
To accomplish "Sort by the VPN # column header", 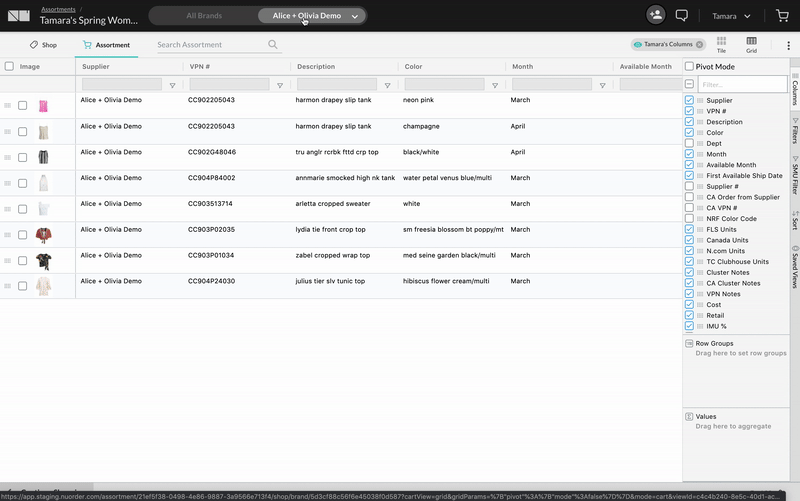I will 199,66.
